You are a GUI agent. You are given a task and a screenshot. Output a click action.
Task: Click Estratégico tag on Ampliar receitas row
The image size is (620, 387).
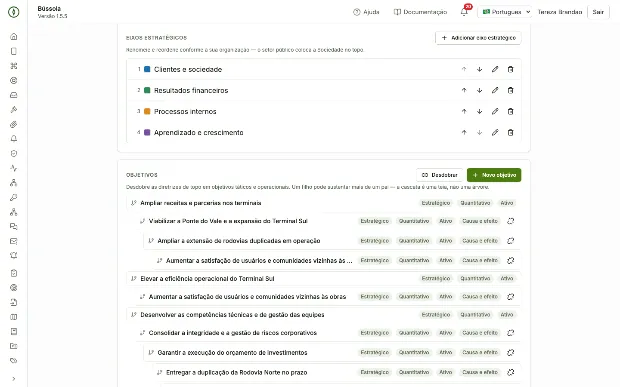pos(436,203)
